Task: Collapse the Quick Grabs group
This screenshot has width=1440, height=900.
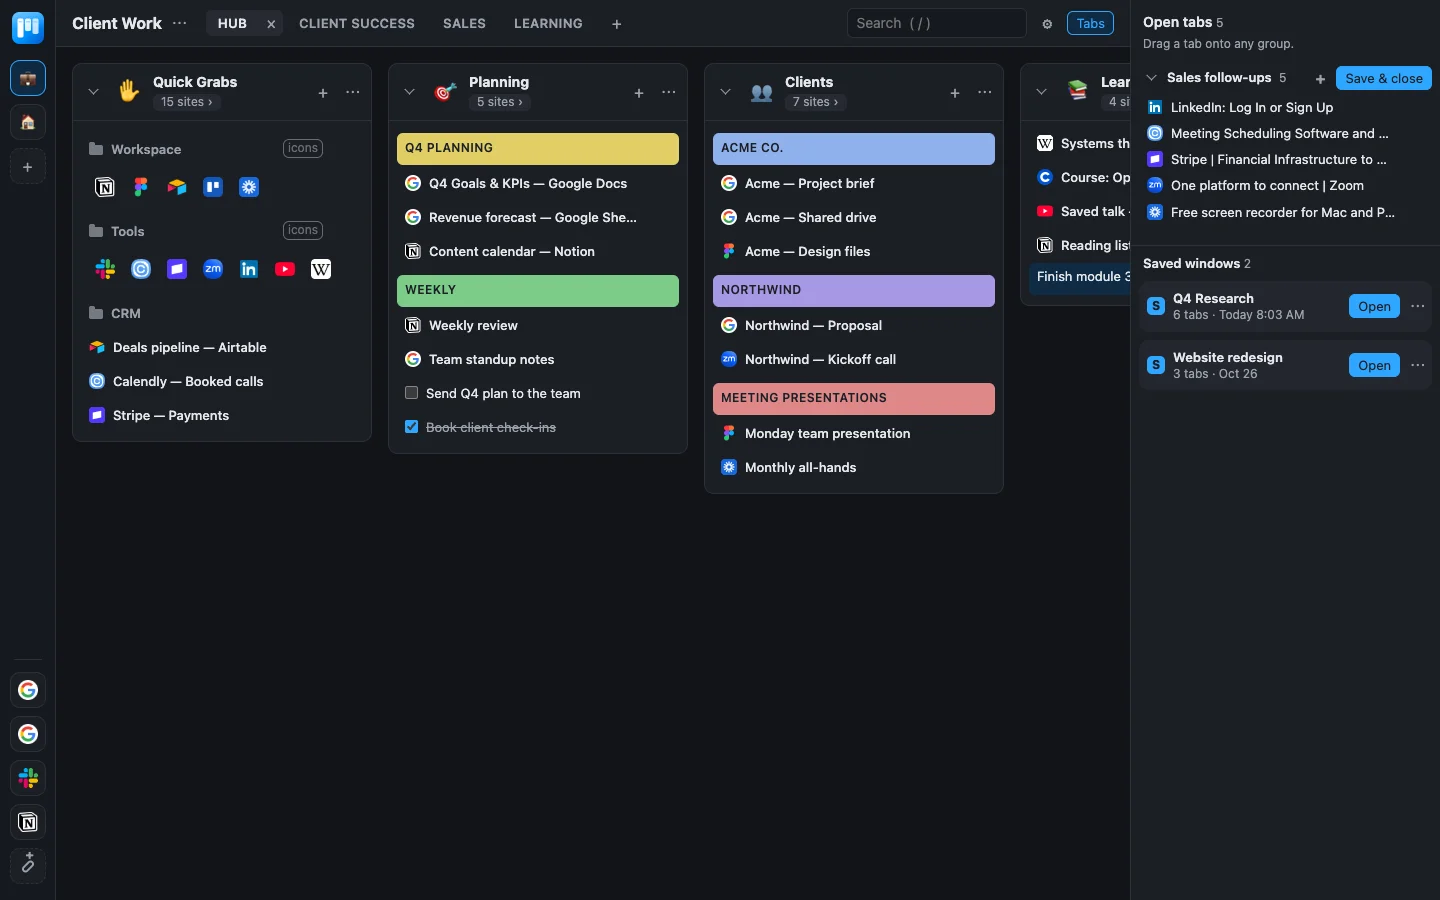Action: [93, 92]
